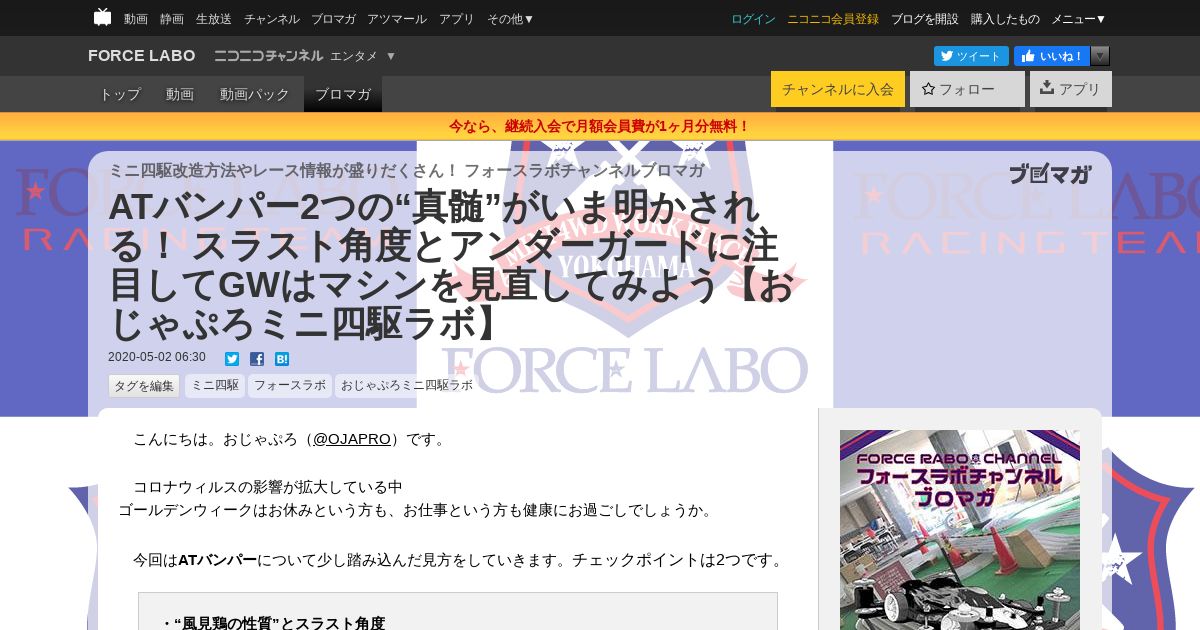Share via Hatena Bookmark B! icon

[x=282, y=359]
